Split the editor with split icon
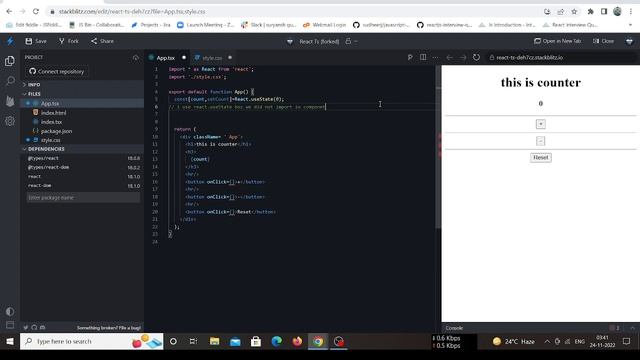This screenshot has height=360, width=640. (423, 58)
